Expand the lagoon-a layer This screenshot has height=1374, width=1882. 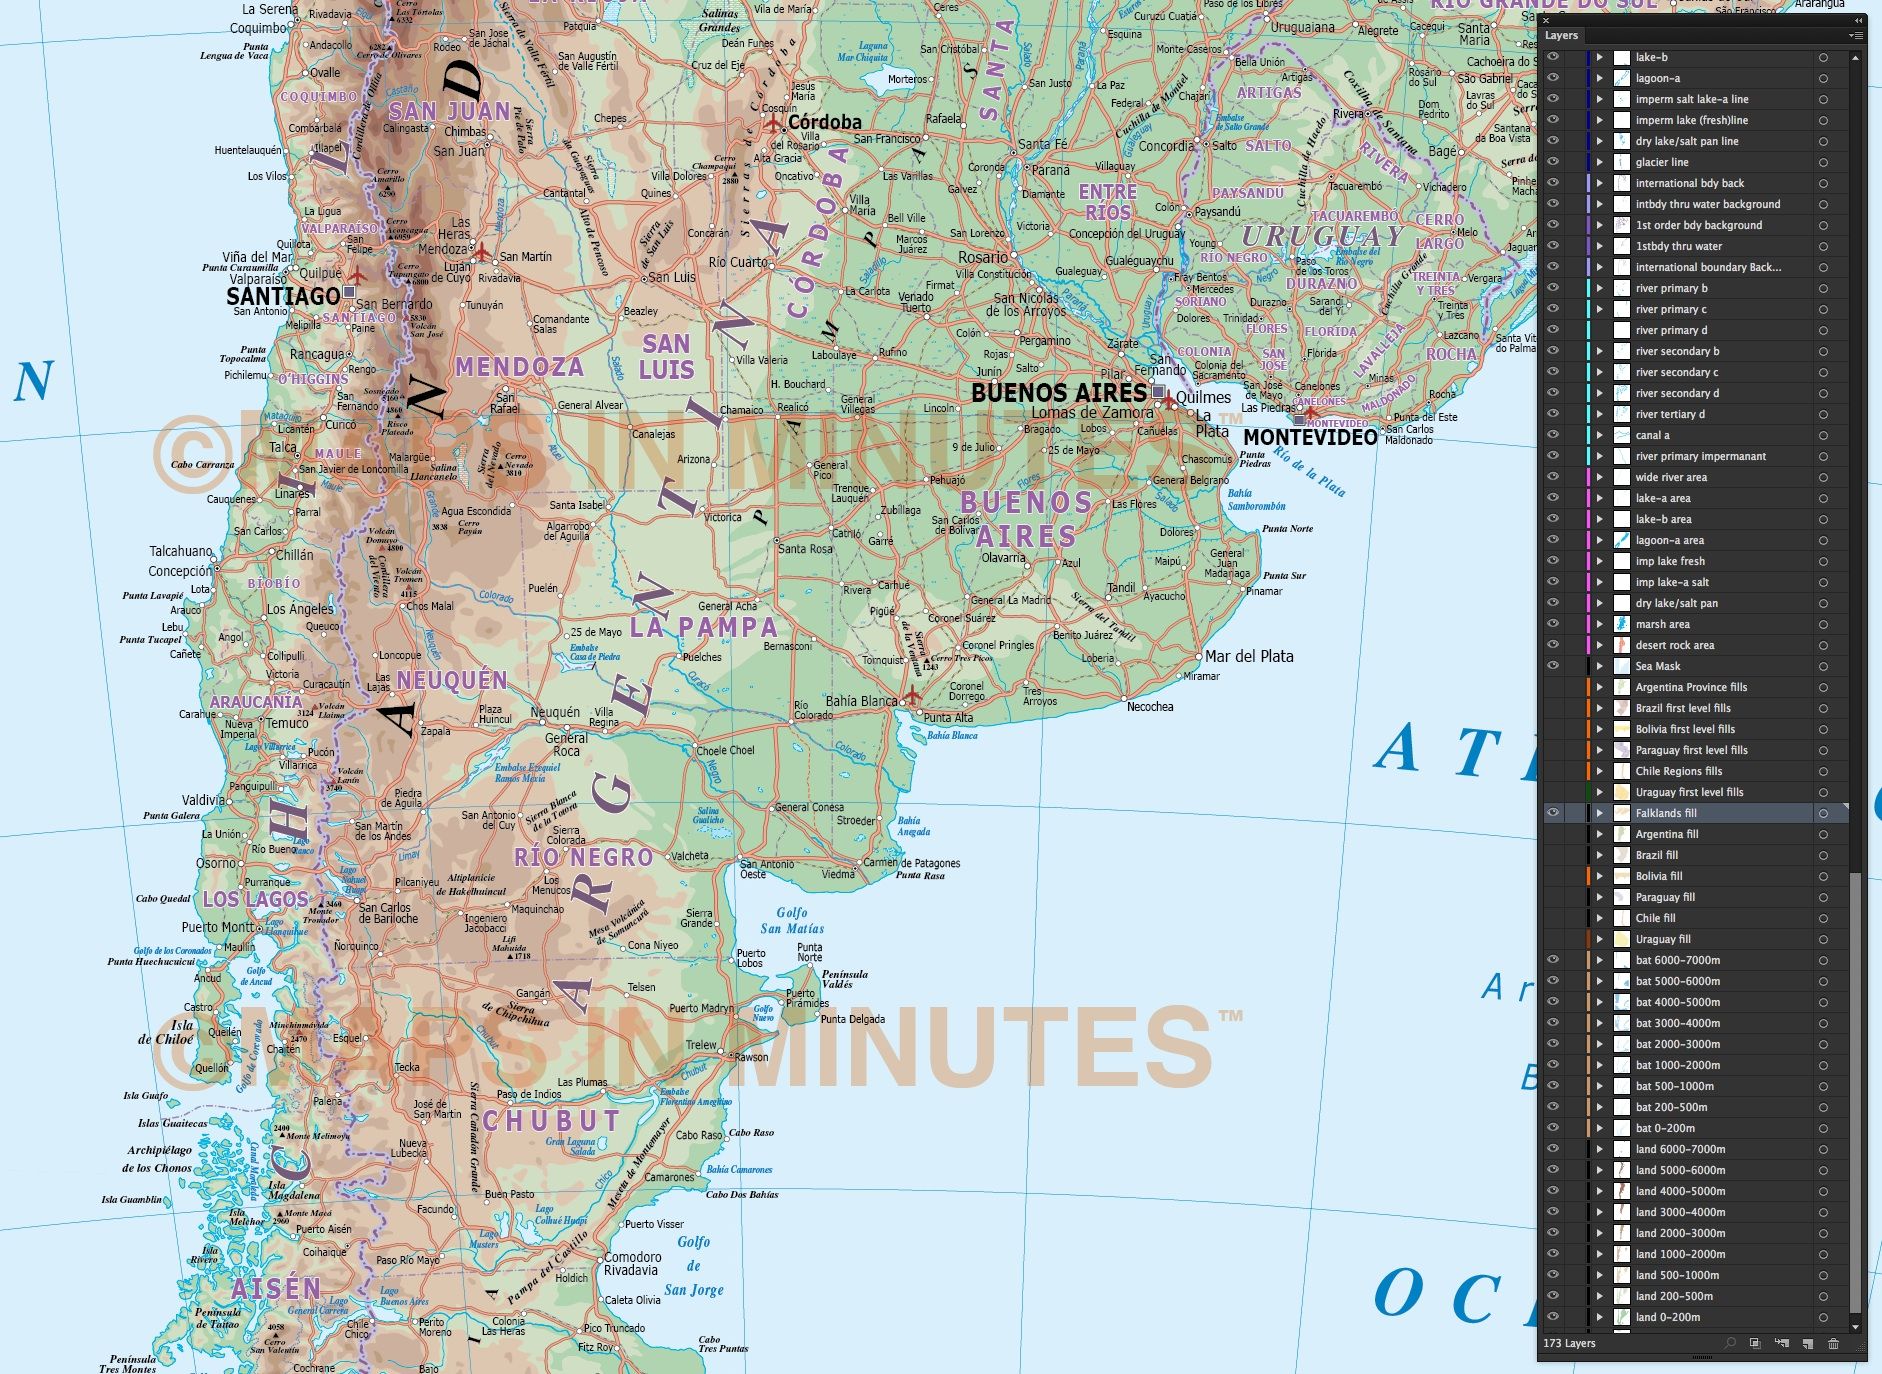tap(1599, 78)
